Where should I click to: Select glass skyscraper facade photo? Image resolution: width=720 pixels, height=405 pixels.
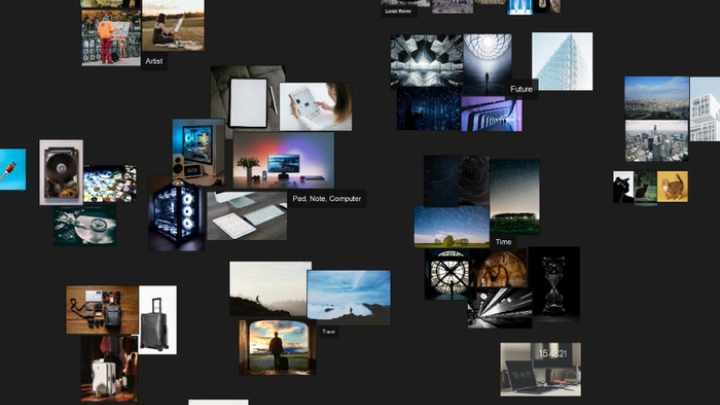tap(562, 62)
